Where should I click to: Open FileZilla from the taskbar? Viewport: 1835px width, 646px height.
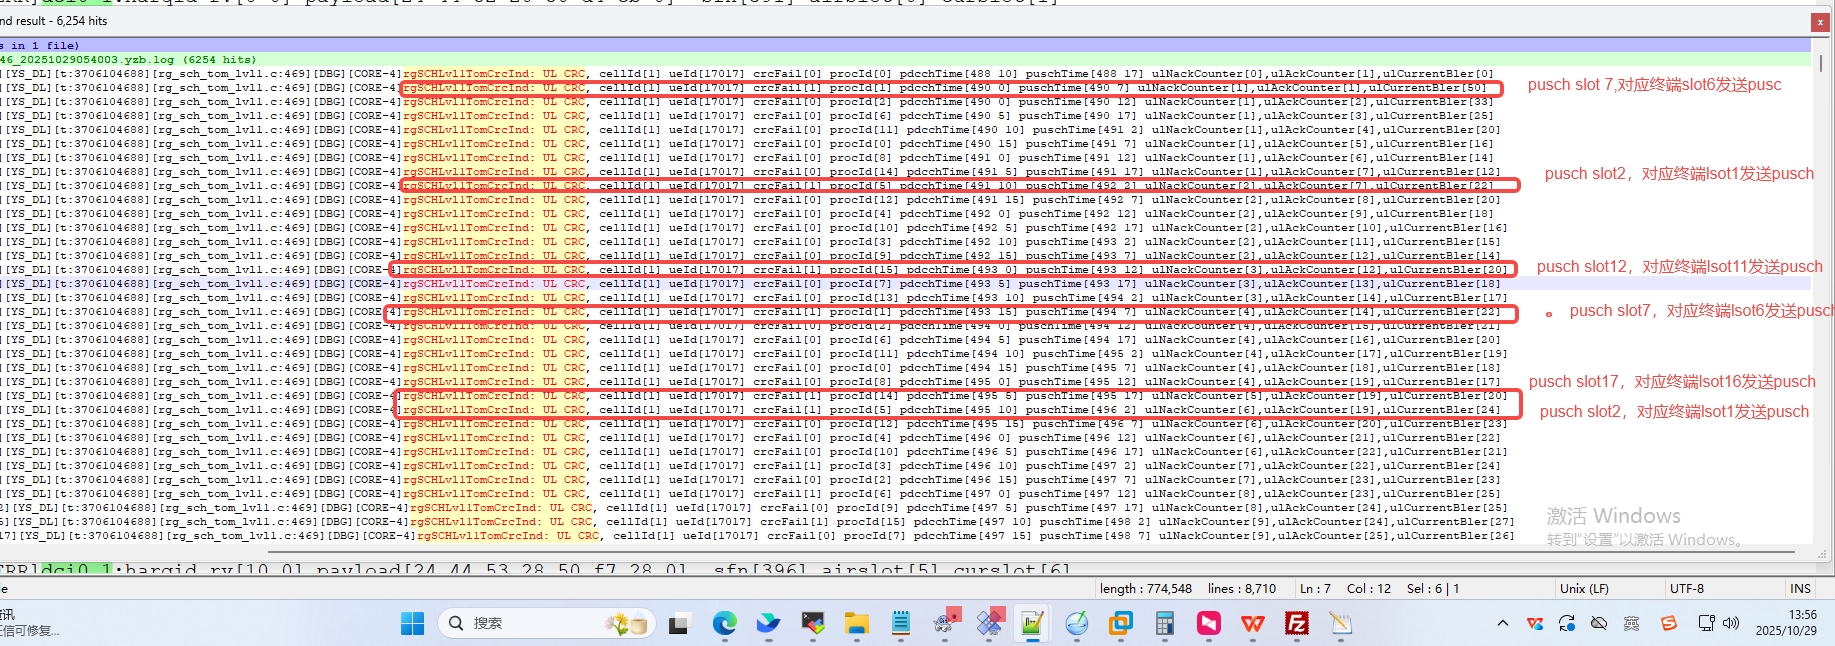tap(1297, 624)
